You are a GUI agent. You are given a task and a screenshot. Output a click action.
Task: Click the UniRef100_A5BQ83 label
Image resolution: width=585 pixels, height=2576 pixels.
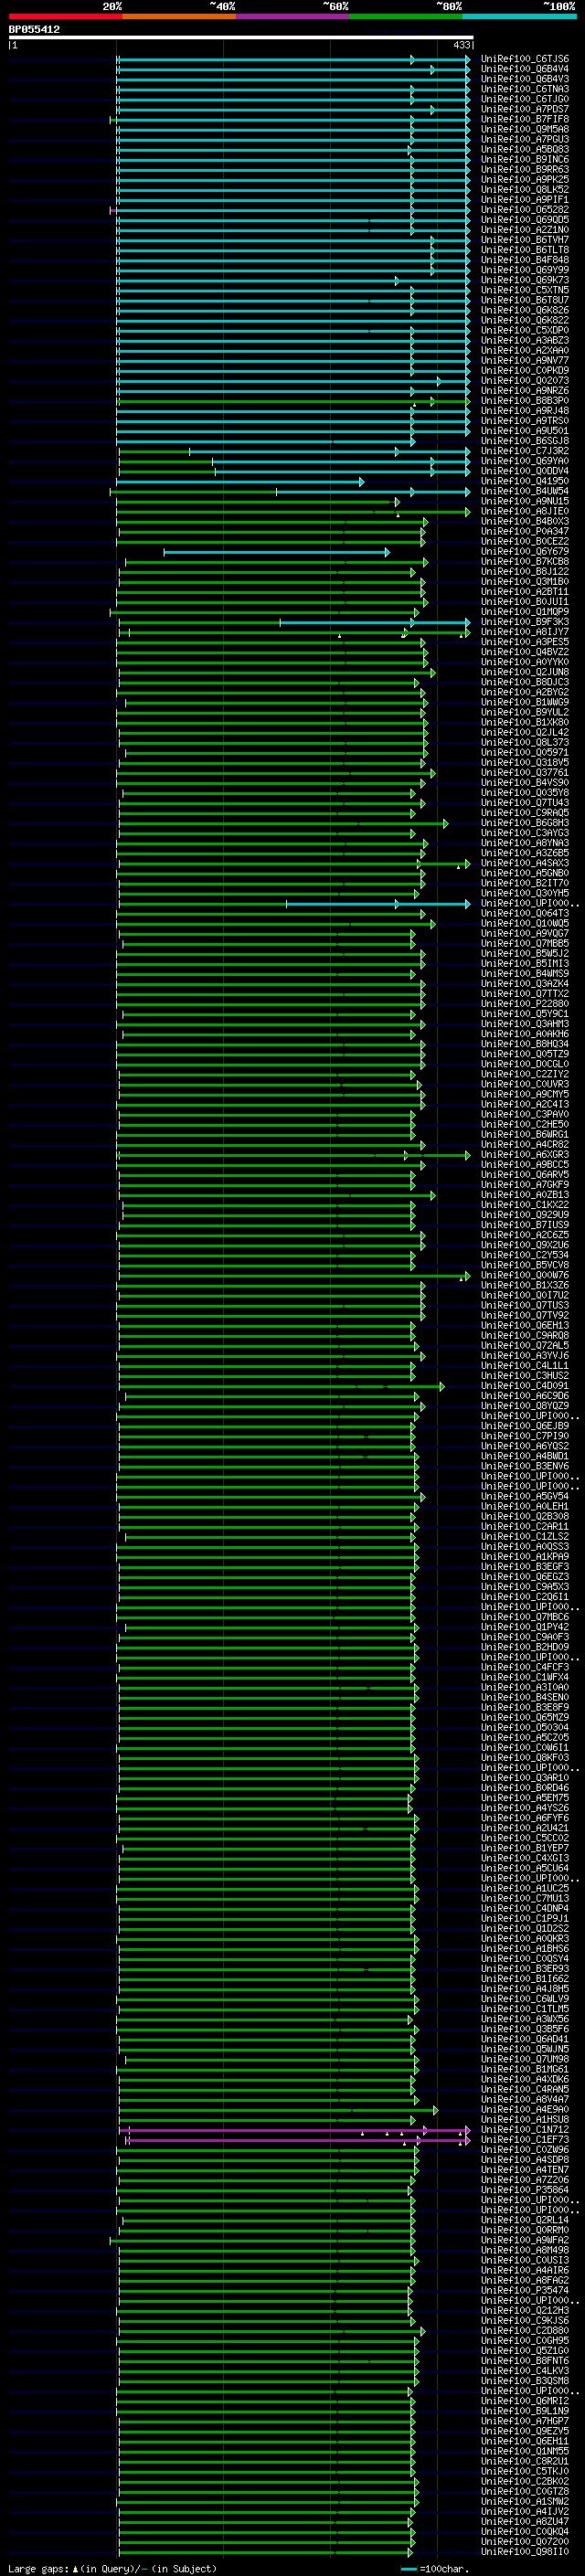pos(525,150)
